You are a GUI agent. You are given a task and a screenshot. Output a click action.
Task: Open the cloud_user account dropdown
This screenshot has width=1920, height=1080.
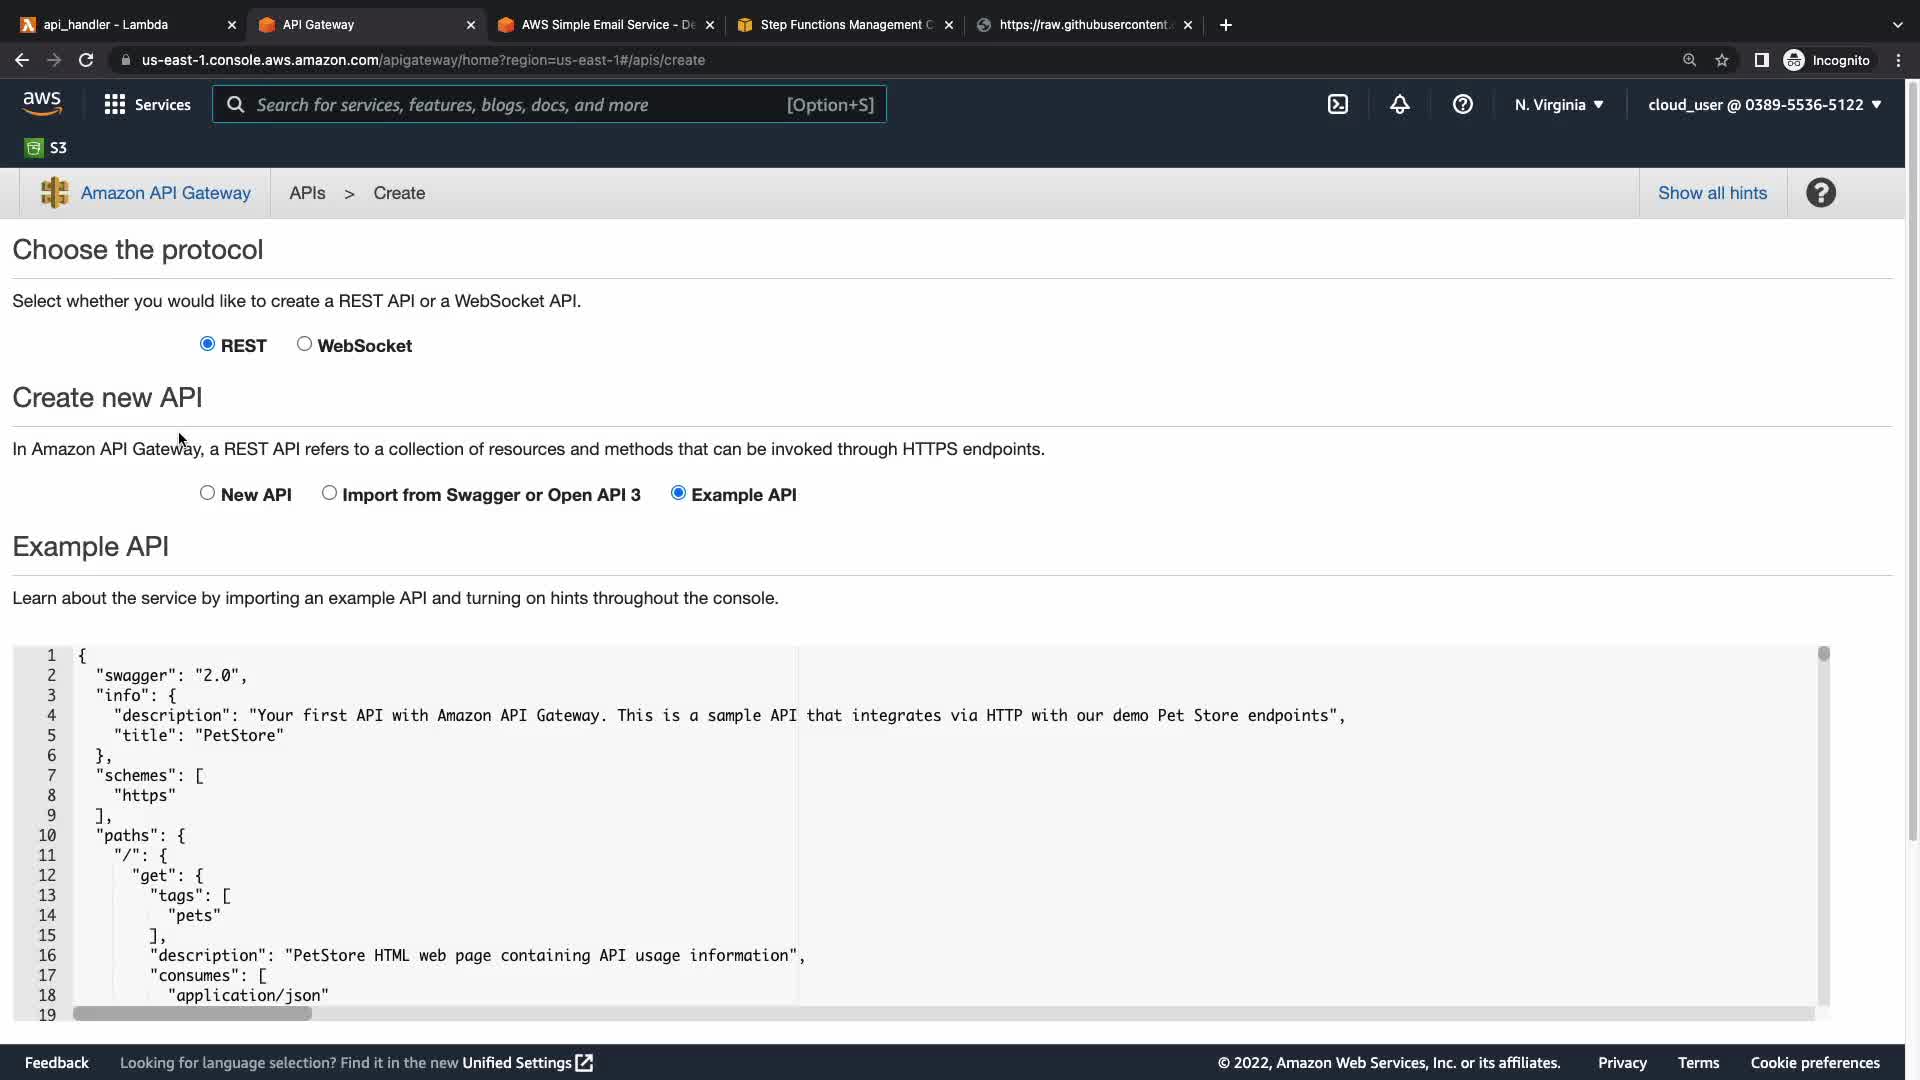pos(1764,104)
